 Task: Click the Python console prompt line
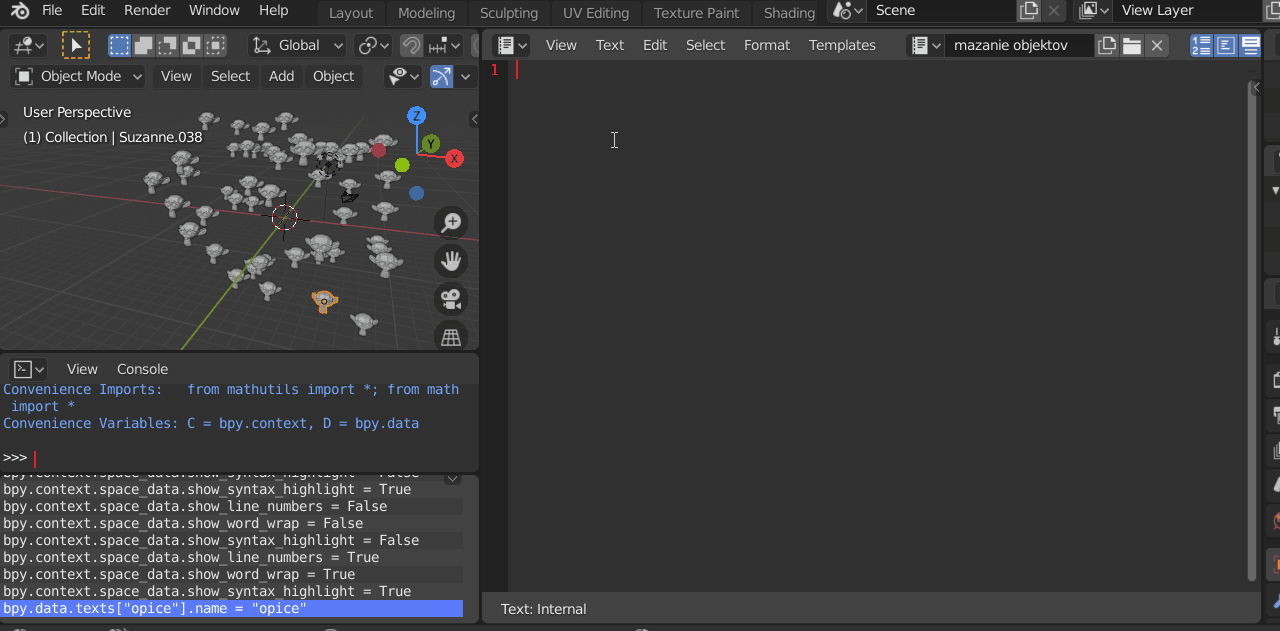238,458
